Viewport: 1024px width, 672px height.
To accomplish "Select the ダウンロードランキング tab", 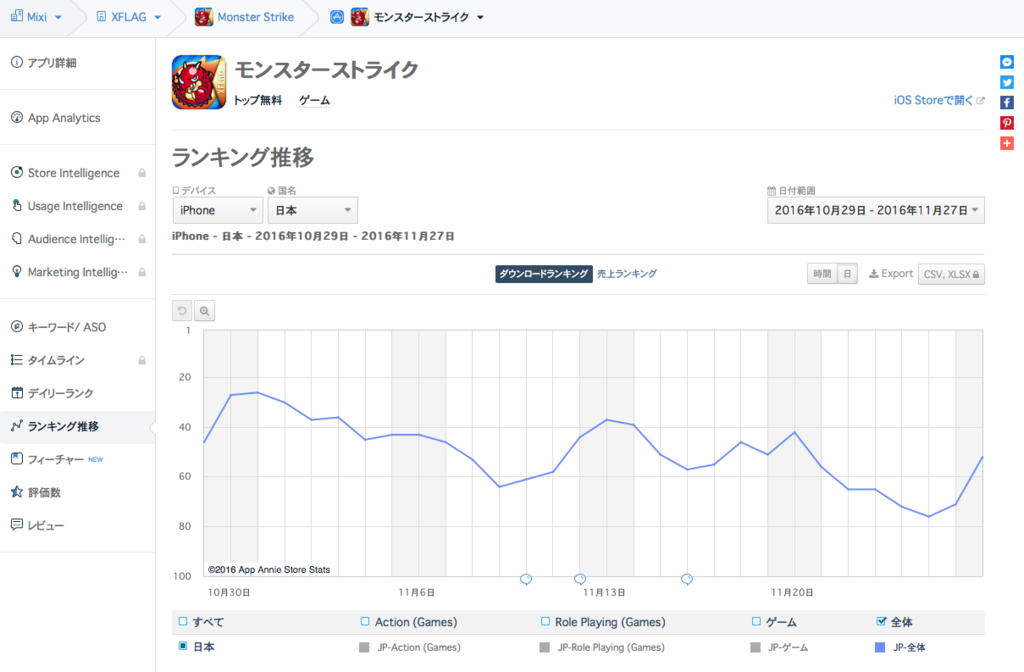I will (x=543, y=274).
